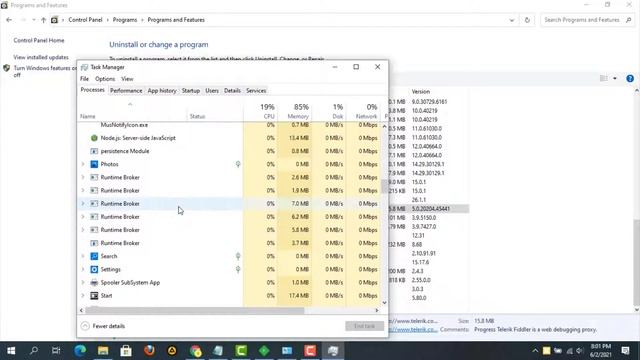
Task: Expand the Spooler SubSystem App group
Action: pos(83,282)
